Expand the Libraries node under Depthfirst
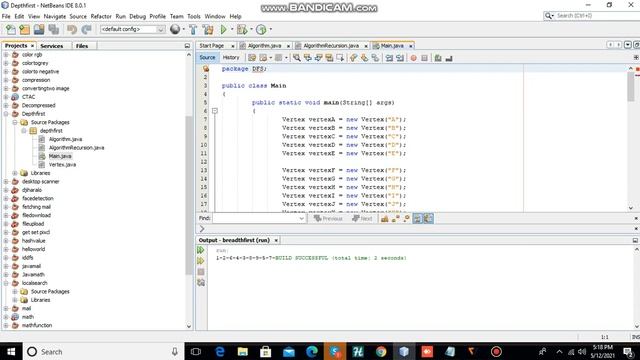This screenshot has height=360, width=640. [x=15, y=173]
